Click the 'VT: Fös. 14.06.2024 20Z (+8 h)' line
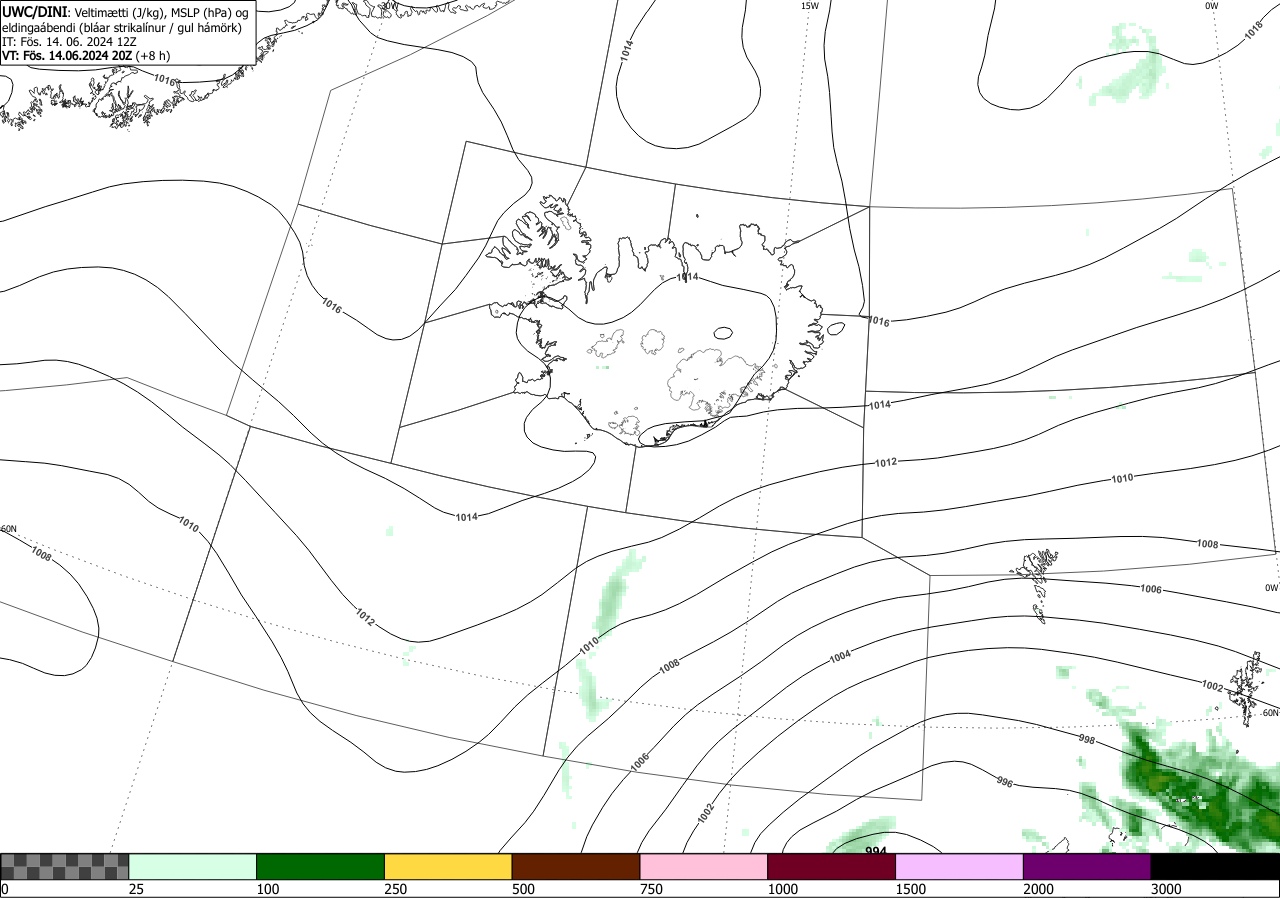This screenshot has width=1280, height=898. (86, 55)
